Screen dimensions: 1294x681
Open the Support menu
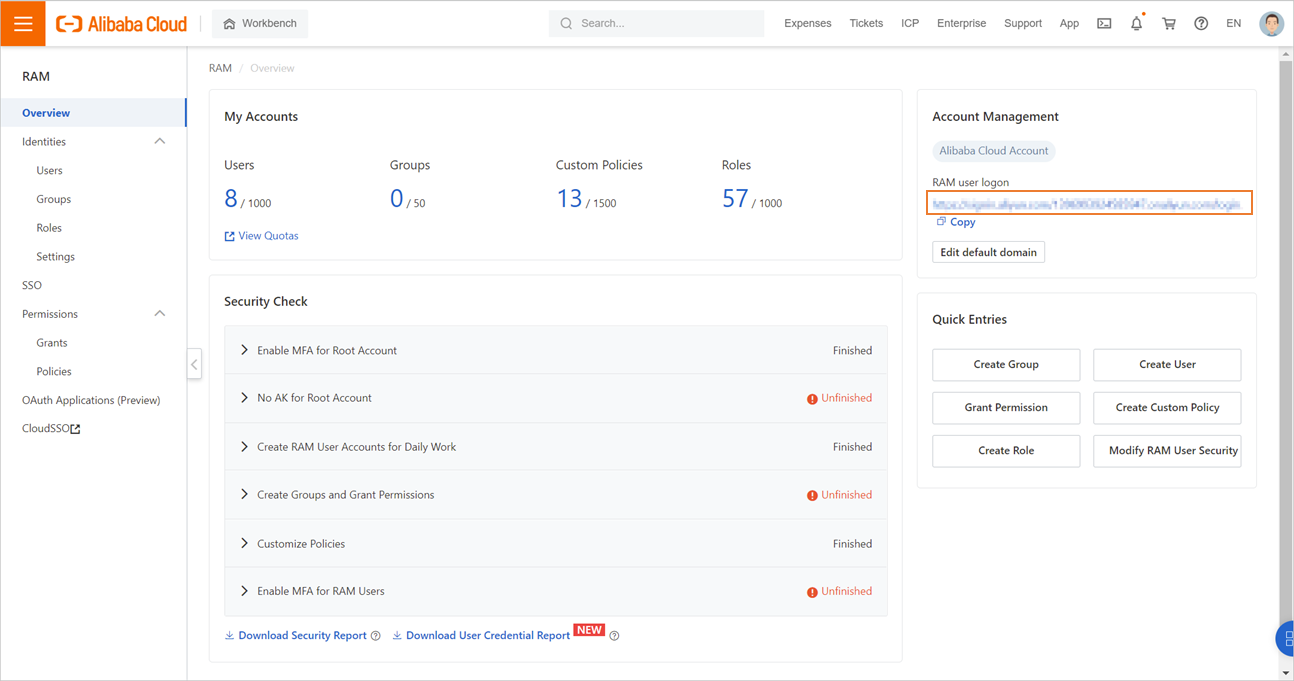point(1022,23)
